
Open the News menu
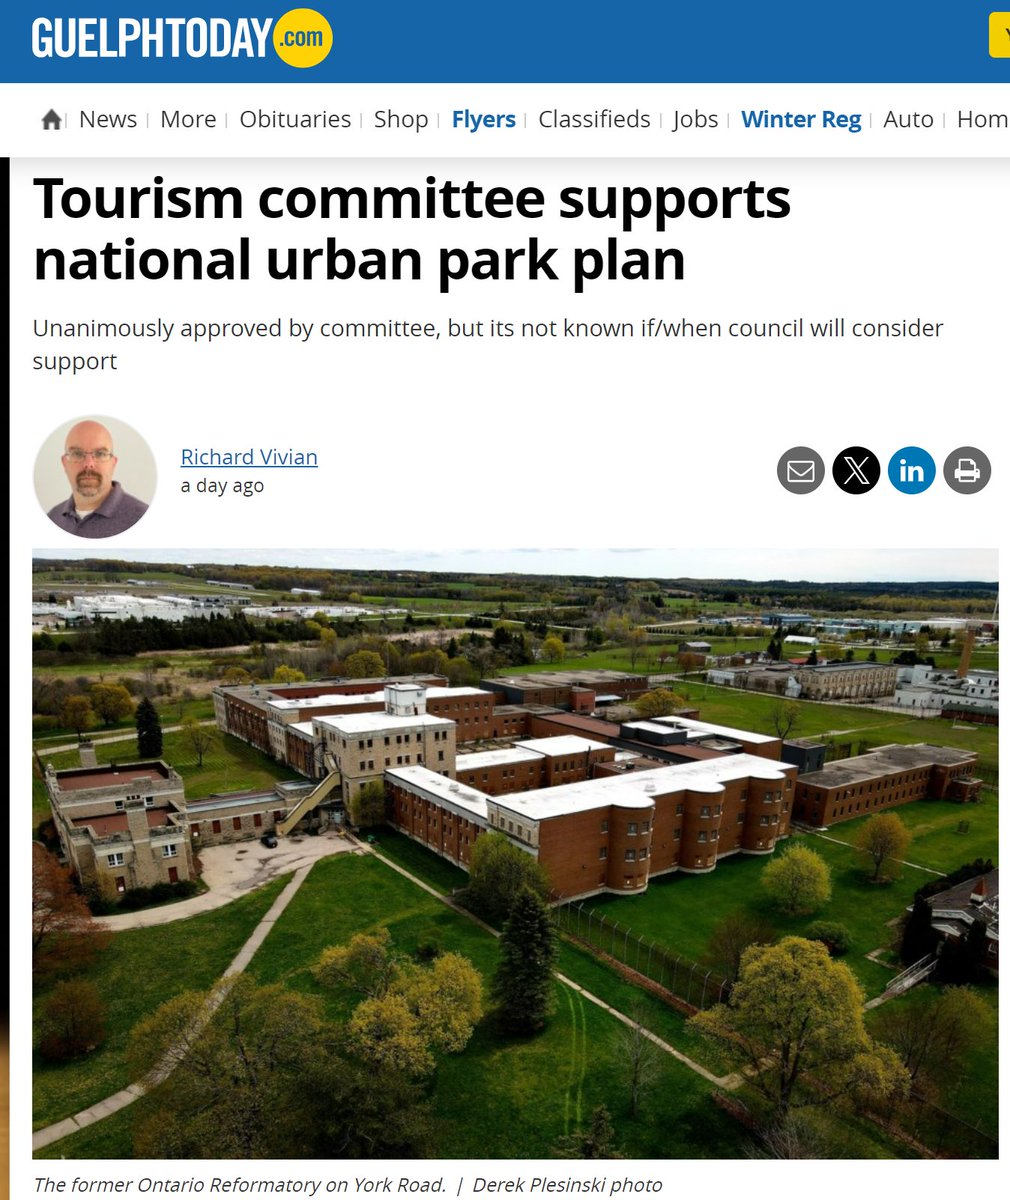pyautogui.click(x=108, y=119)
